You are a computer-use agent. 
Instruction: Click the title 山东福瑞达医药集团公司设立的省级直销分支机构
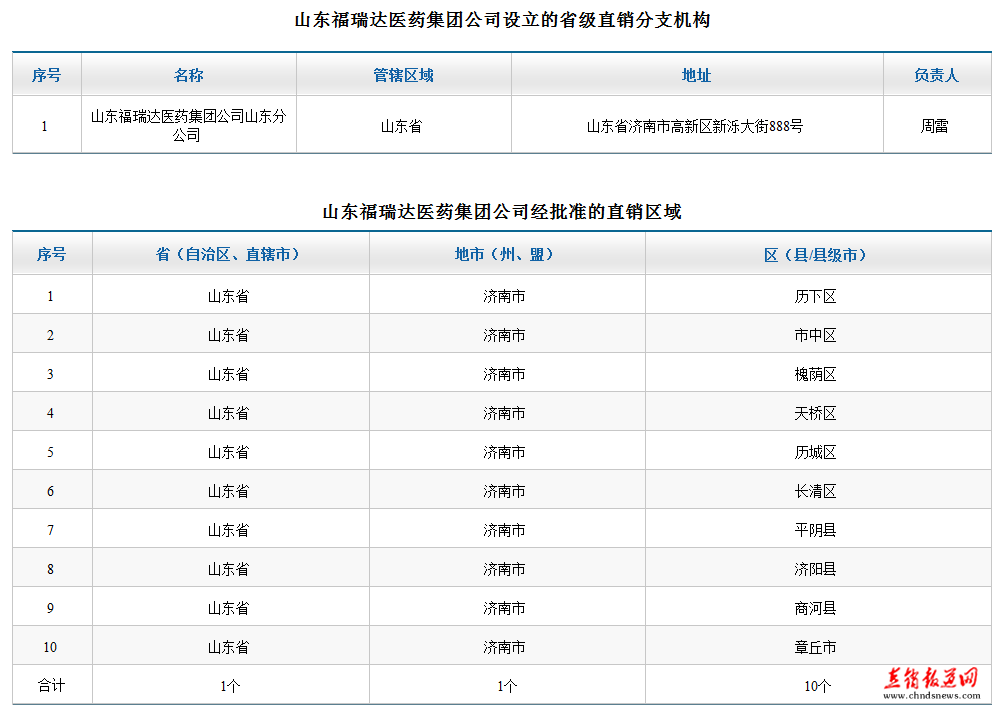pyautogui.click(x=502, y=20)
